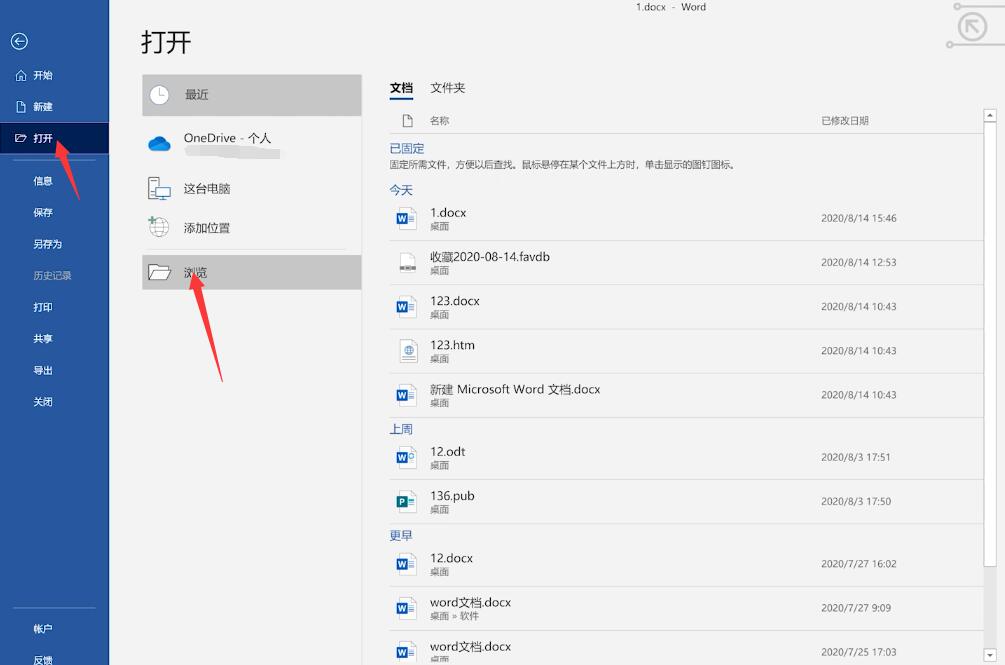Choose 这台电脑 location
1005x665 pixels.
(252, 188)
